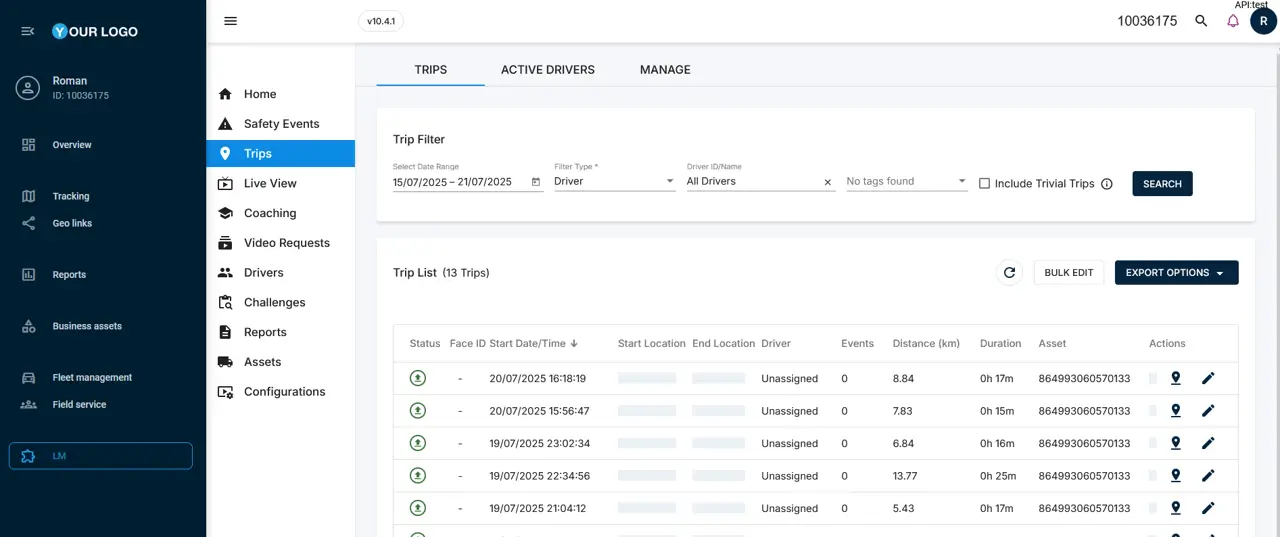Viewport: 1280px width, 537px height.
Task: Open Roman's user profile avatar
Action: coord(28,88)
